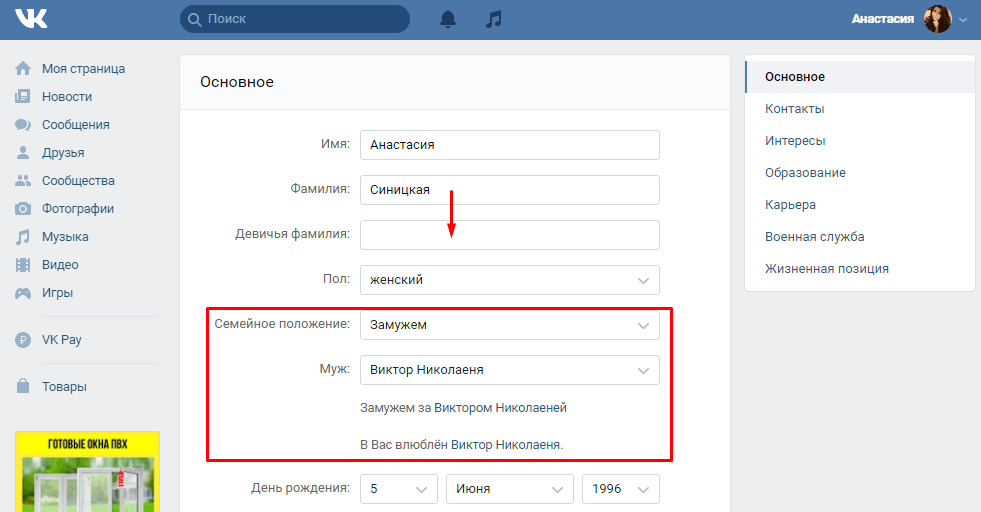Screen dimensions: 981x512
Task: Switch to the Основное settings tab
Action: coord(860,77)
